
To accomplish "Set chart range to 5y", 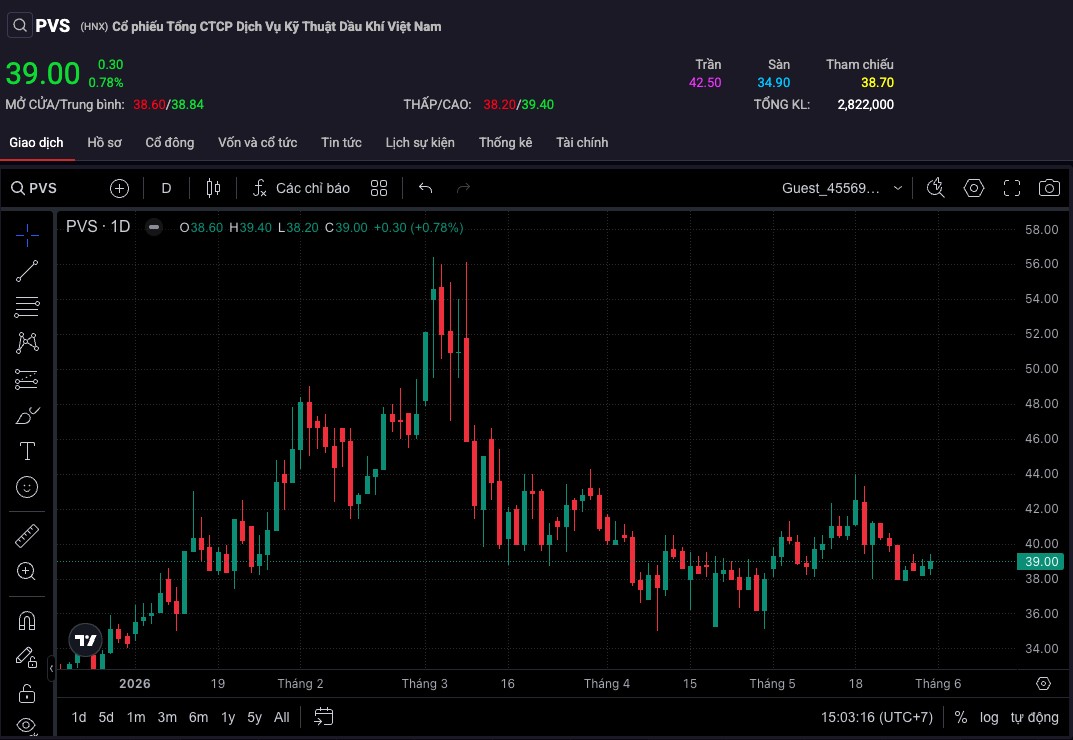I will point(255,717).
